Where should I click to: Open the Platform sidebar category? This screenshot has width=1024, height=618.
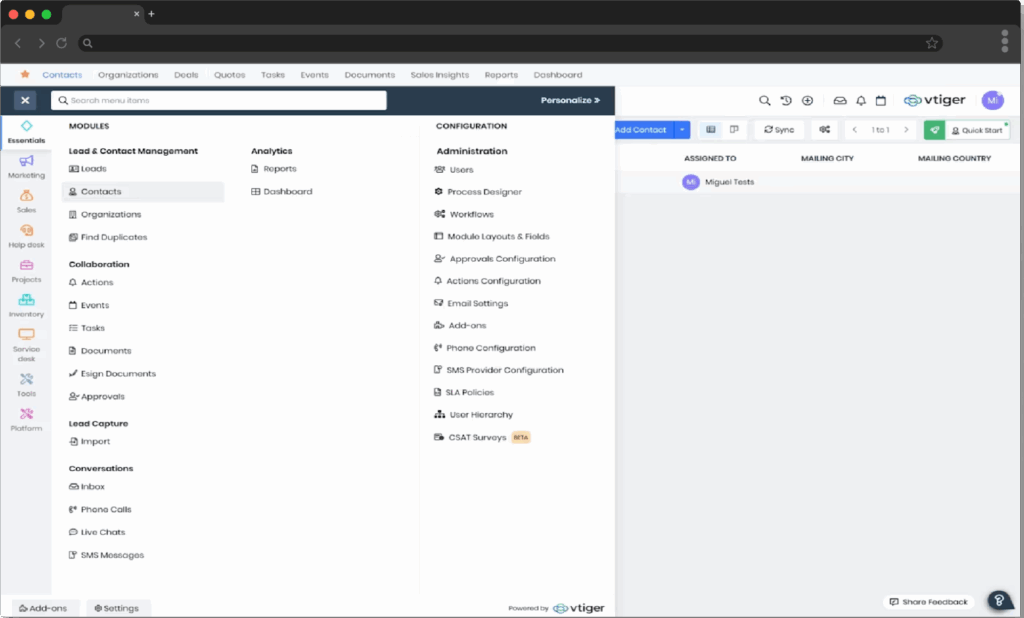click(x=26, y=419)
